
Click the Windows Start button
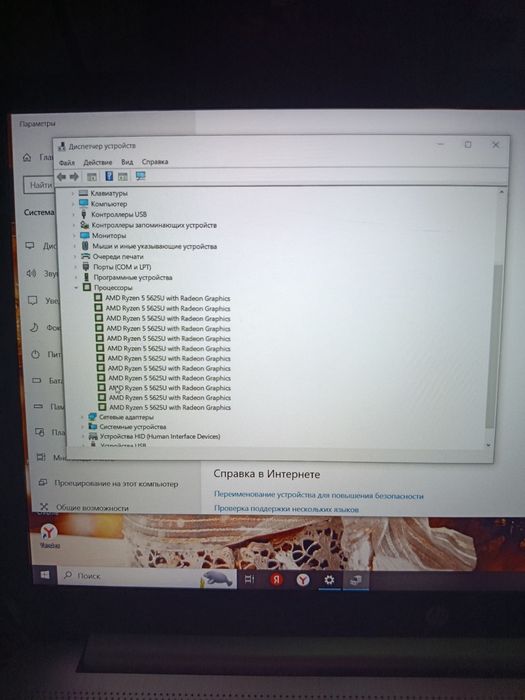click(x=45, y=575)
